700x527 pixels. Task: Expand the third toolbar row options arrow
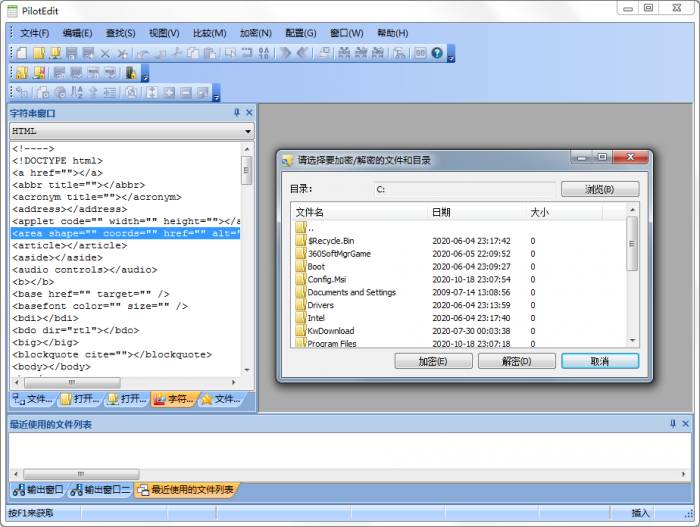pos(216,96)
